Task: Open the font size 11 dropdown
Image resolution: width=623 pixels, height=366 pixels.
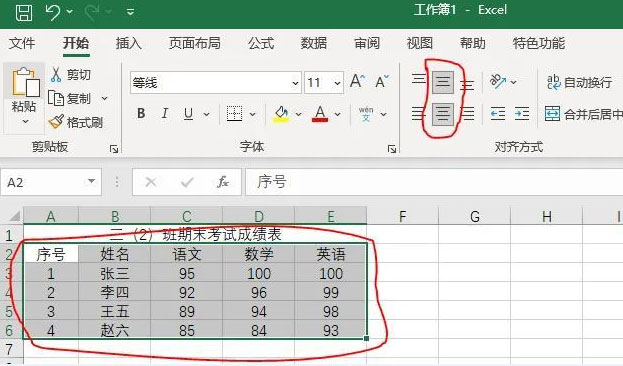Action: (337, 83)
